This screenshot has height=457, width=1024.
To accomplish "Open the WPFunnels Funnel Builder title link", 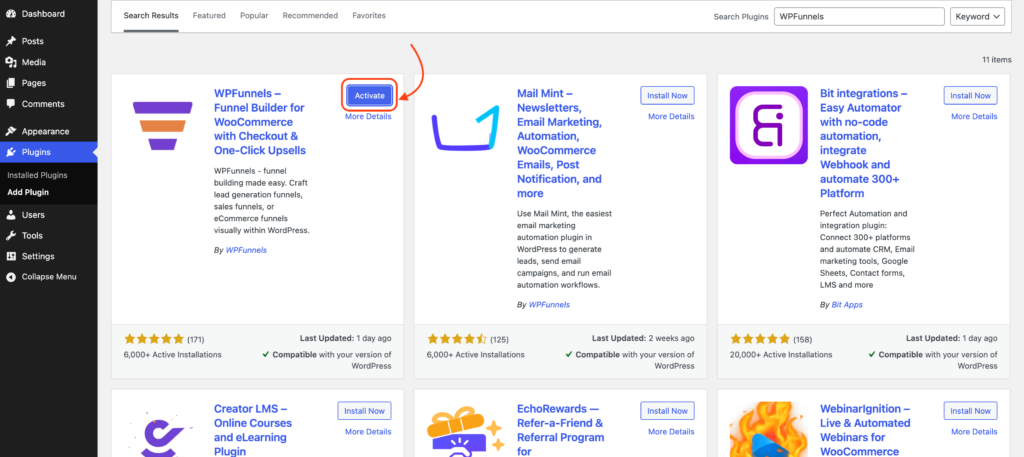I will tap(260, 122).
